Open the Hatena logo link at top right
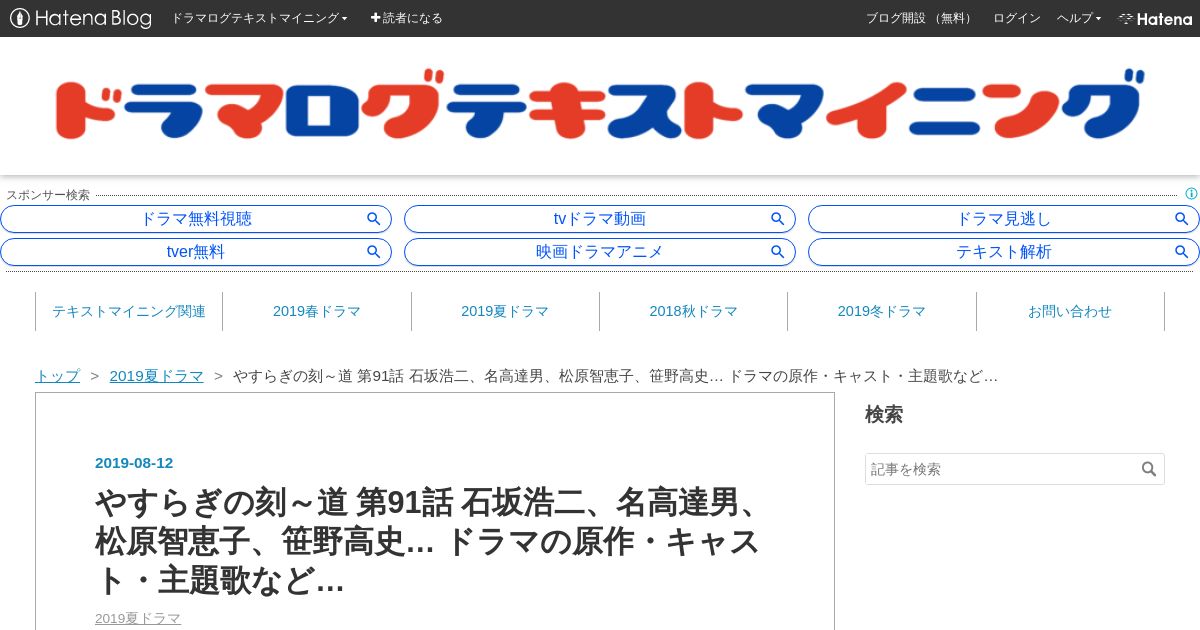The image size is (1200, 630). pos(1155,18)
